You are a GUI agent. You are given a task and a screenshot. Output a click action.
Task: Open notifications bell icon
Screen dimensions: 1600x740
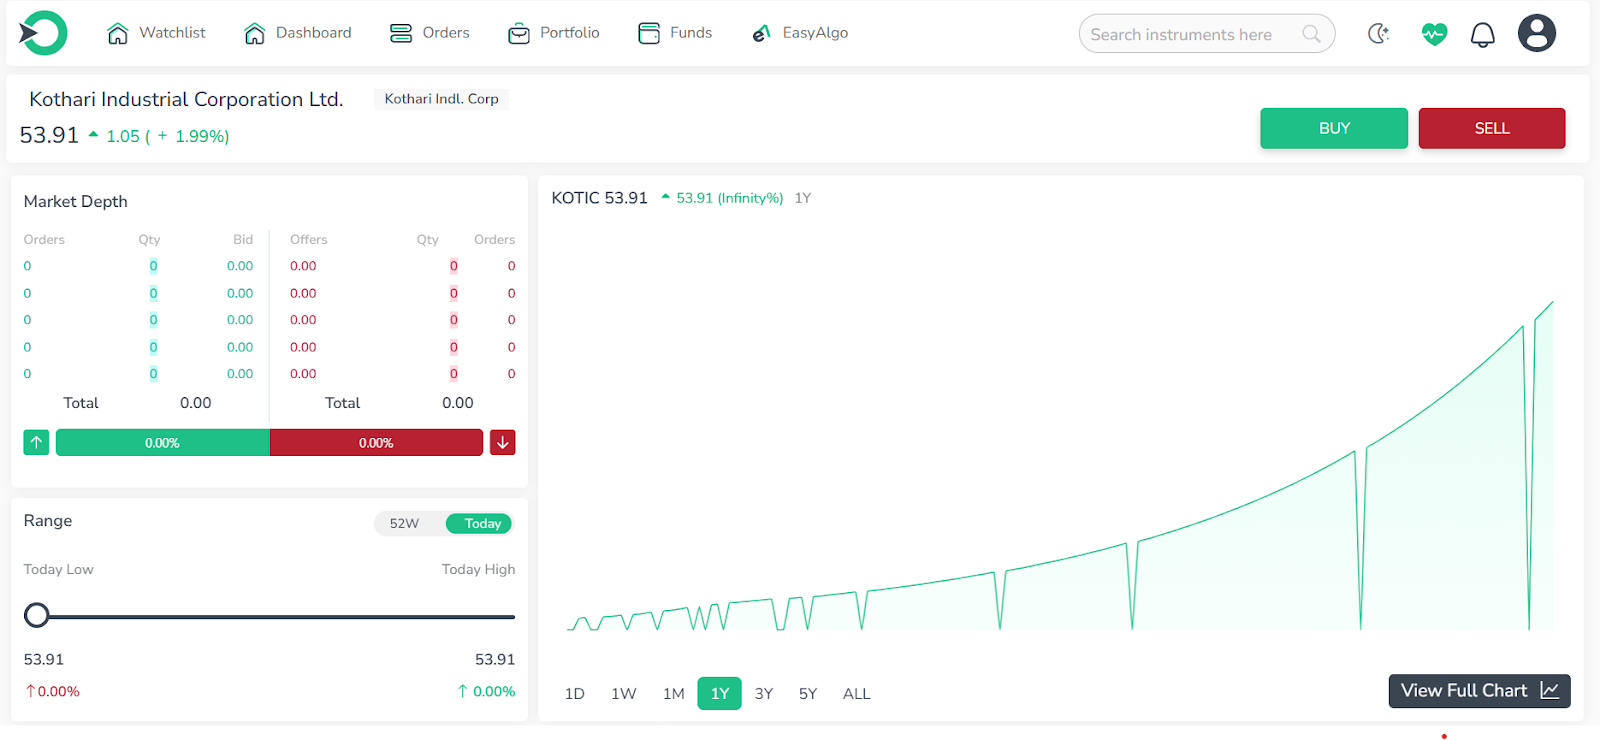tap(1483, 35)
